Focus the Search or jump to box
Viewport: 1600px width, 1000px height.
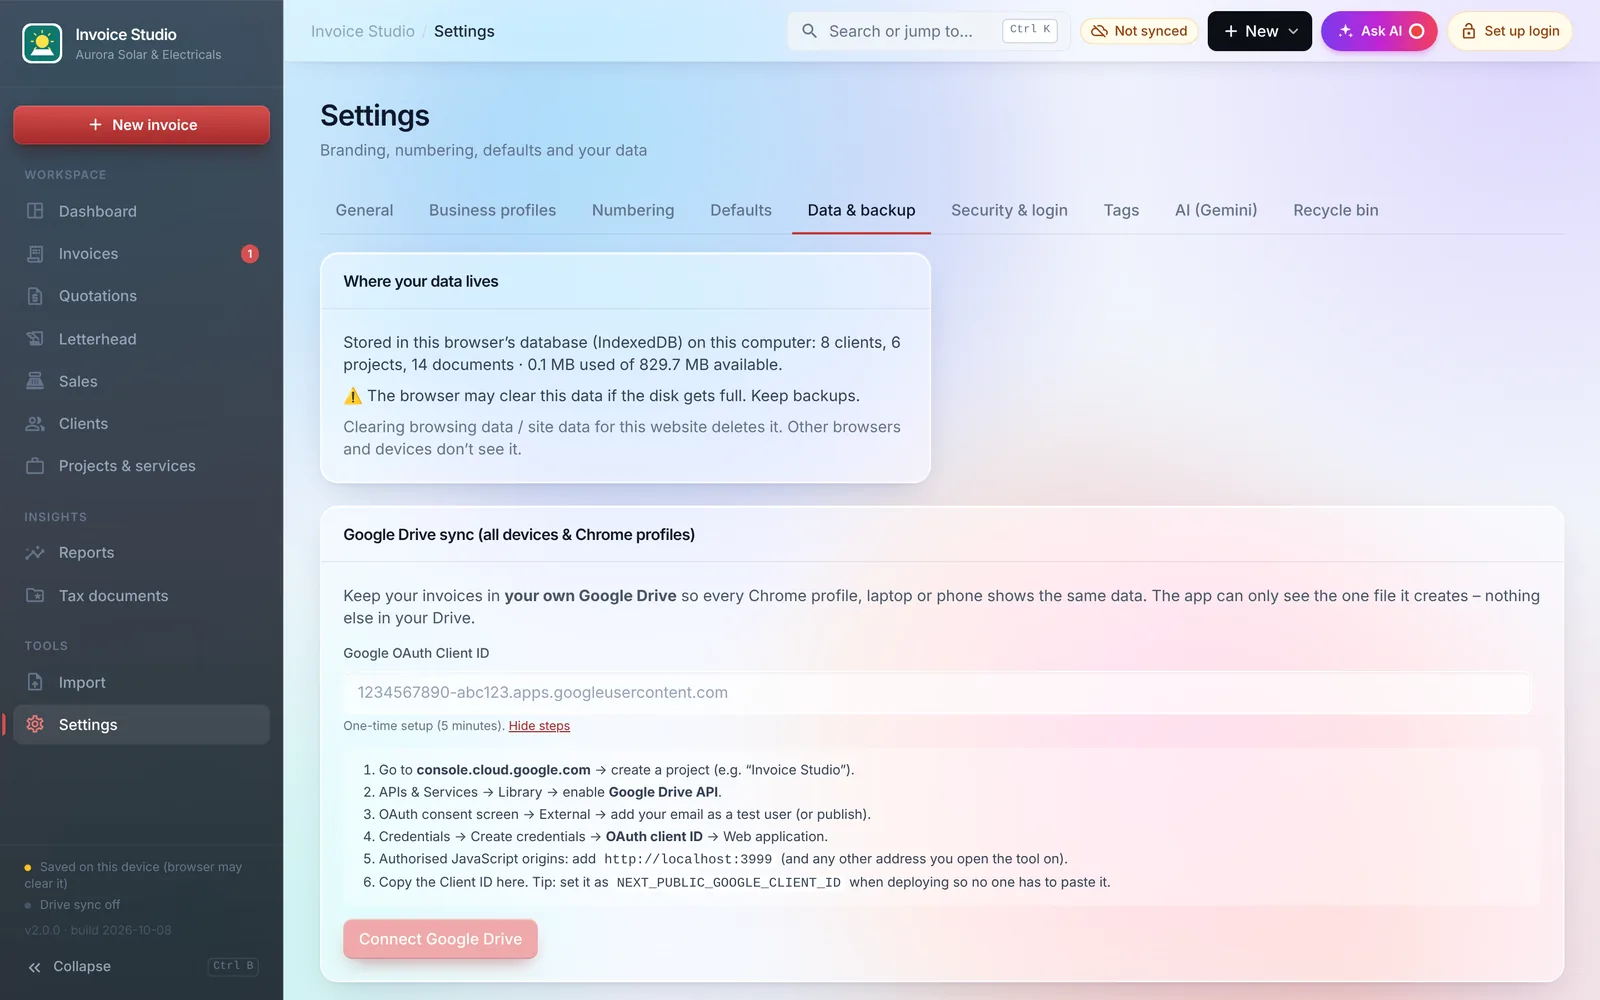928,31
